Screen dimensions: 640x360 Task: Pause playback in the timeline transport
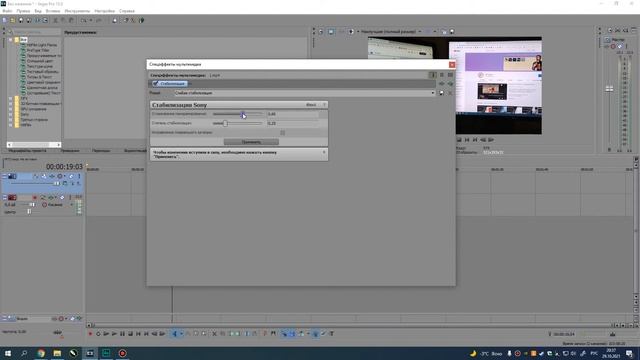coord(122,334)
